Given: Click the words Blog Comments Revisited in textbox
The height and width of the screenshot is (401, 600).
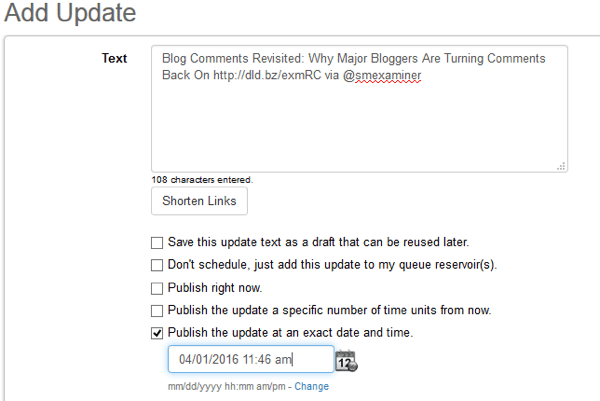Looking at the screenshot, I should (233, 59).
